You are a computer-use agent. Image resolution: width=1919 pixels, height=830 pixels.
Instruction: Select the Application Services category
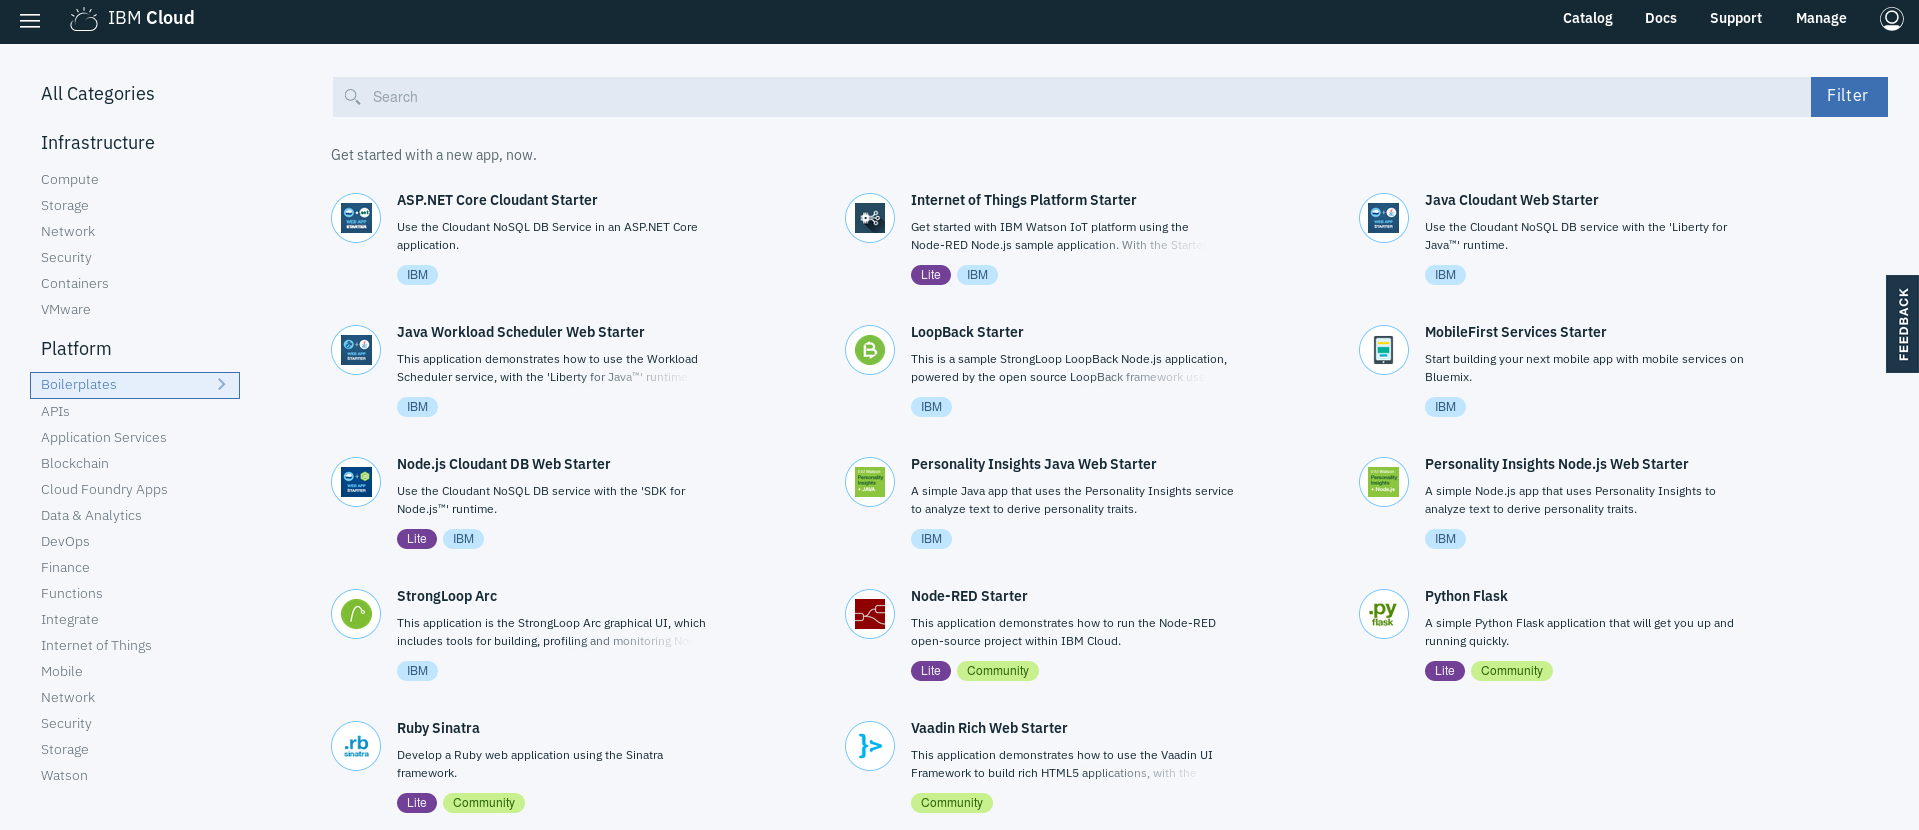click(104, 438)
